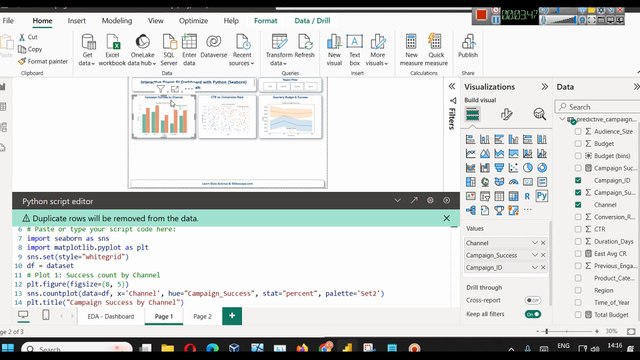The height and width of the screenshot is (360, 640).
Task: Insert a Text box
Action: [x=355, y=50]
